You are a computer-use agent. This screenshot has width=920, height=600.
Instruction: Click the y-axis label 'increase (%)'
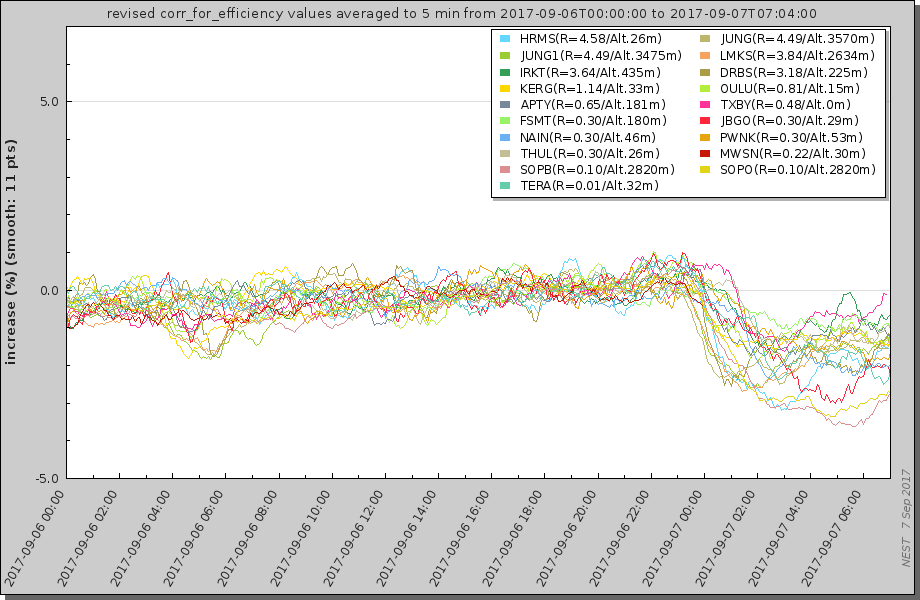click(x=13, y=252)
